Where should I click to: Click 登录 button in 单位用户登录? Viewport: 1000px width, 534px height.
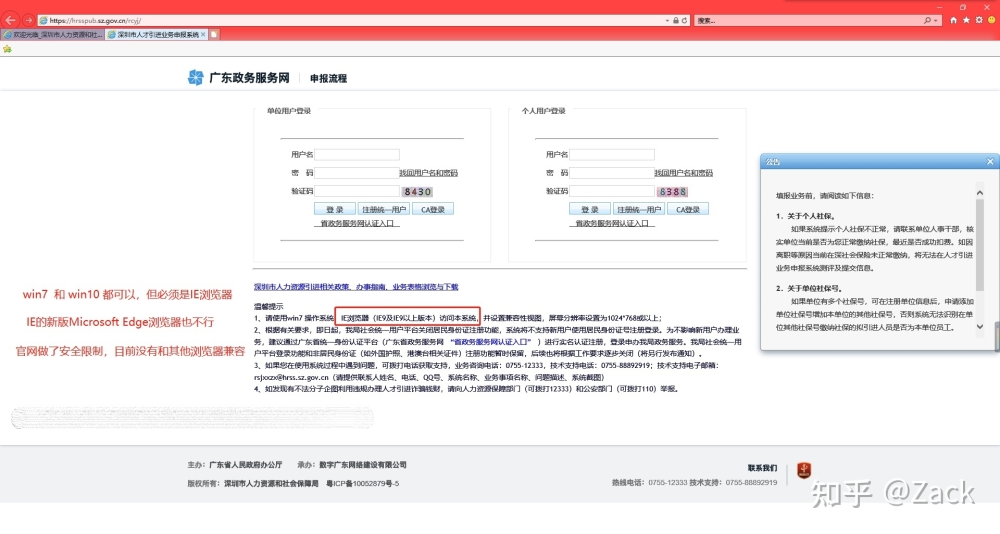tap(335, 209)
